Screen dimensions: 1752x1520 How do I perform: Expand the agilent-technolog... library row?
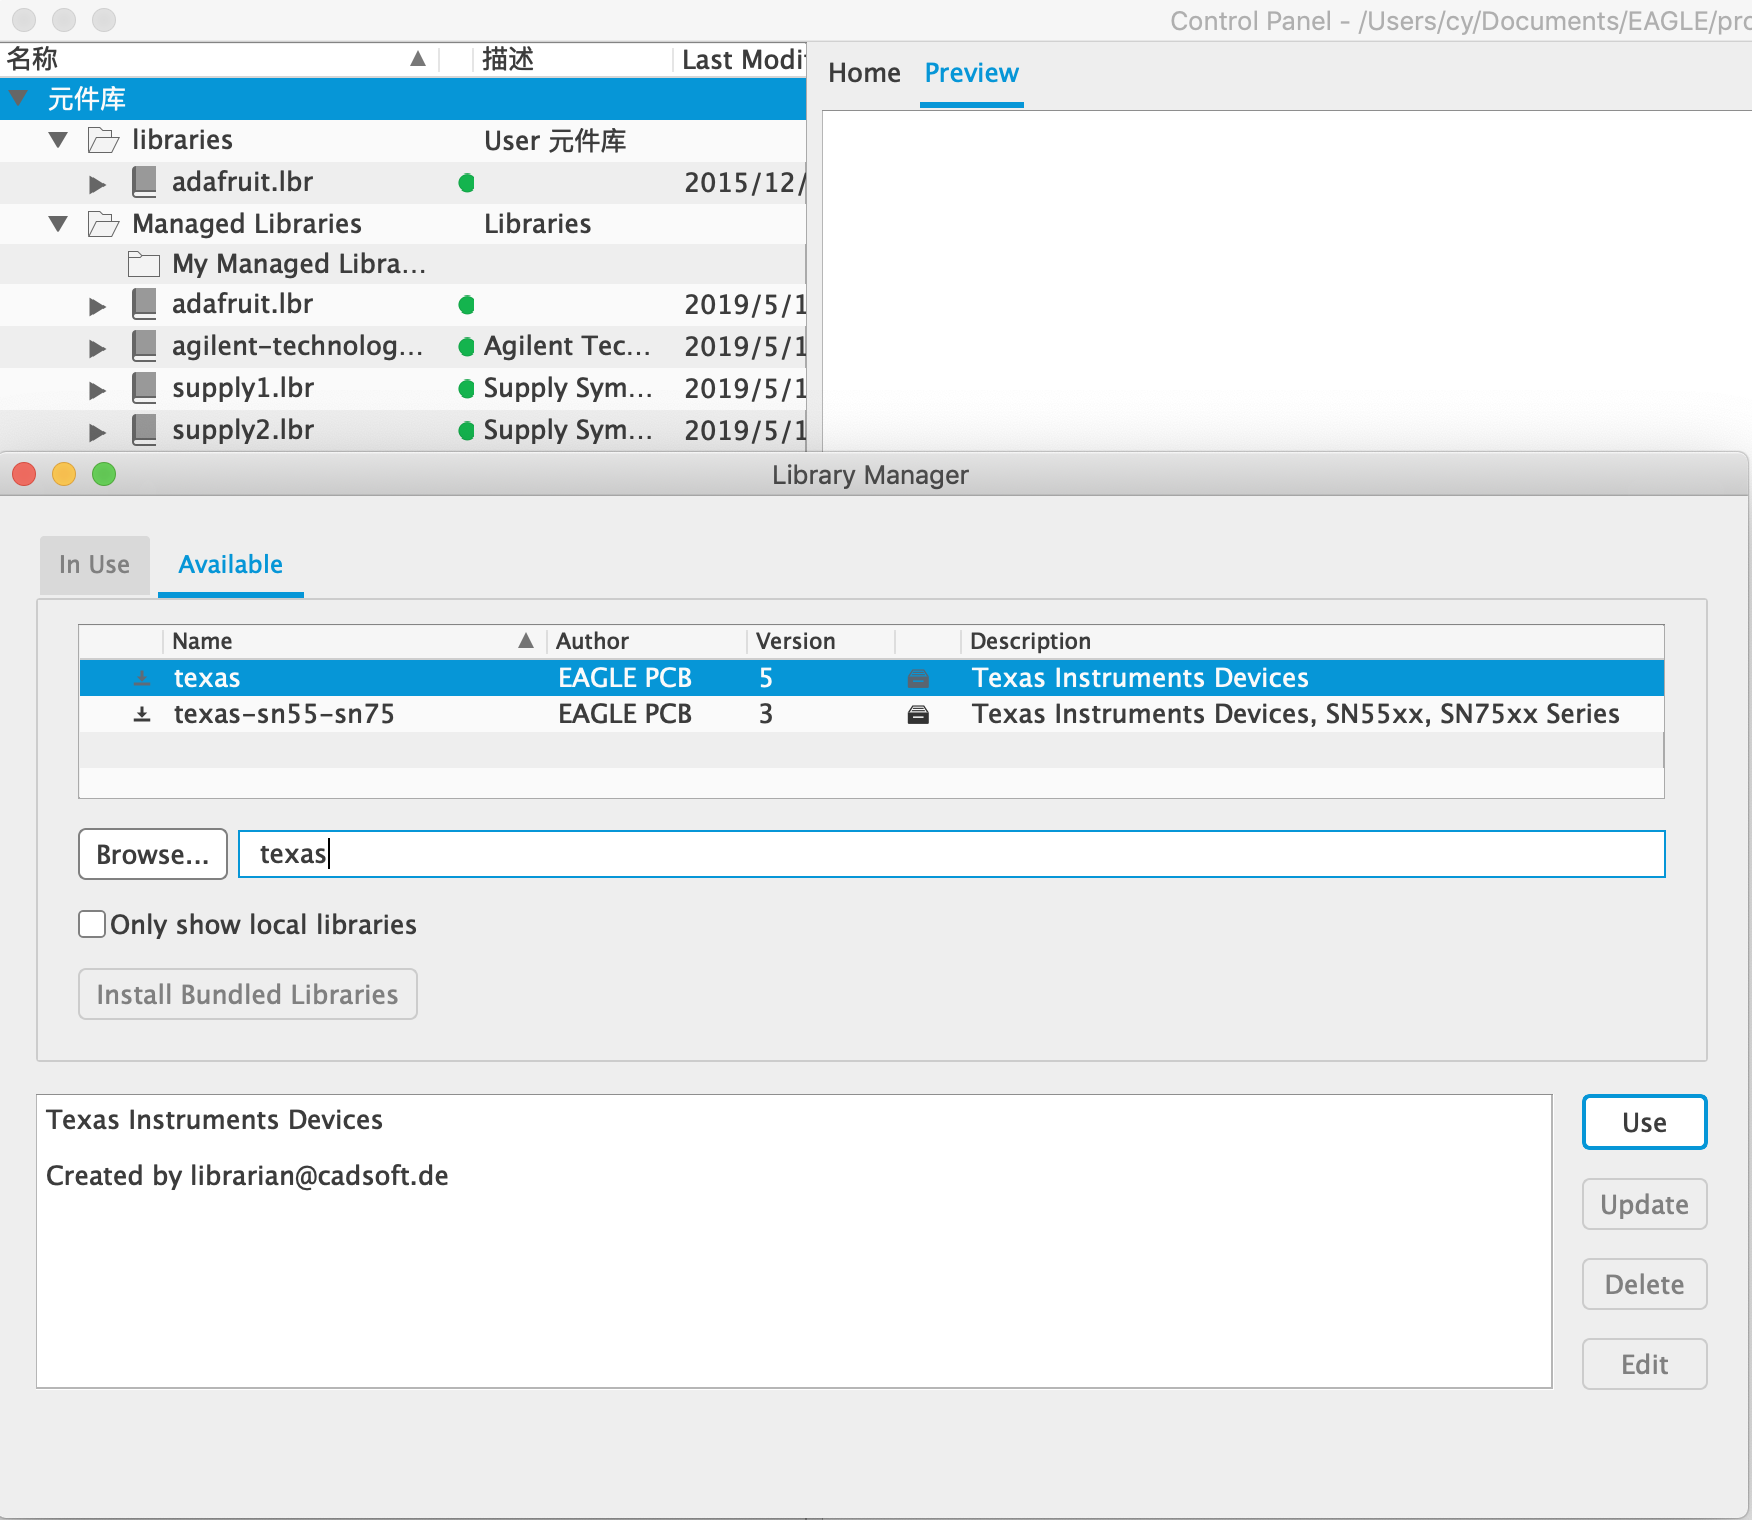(97, 348)
